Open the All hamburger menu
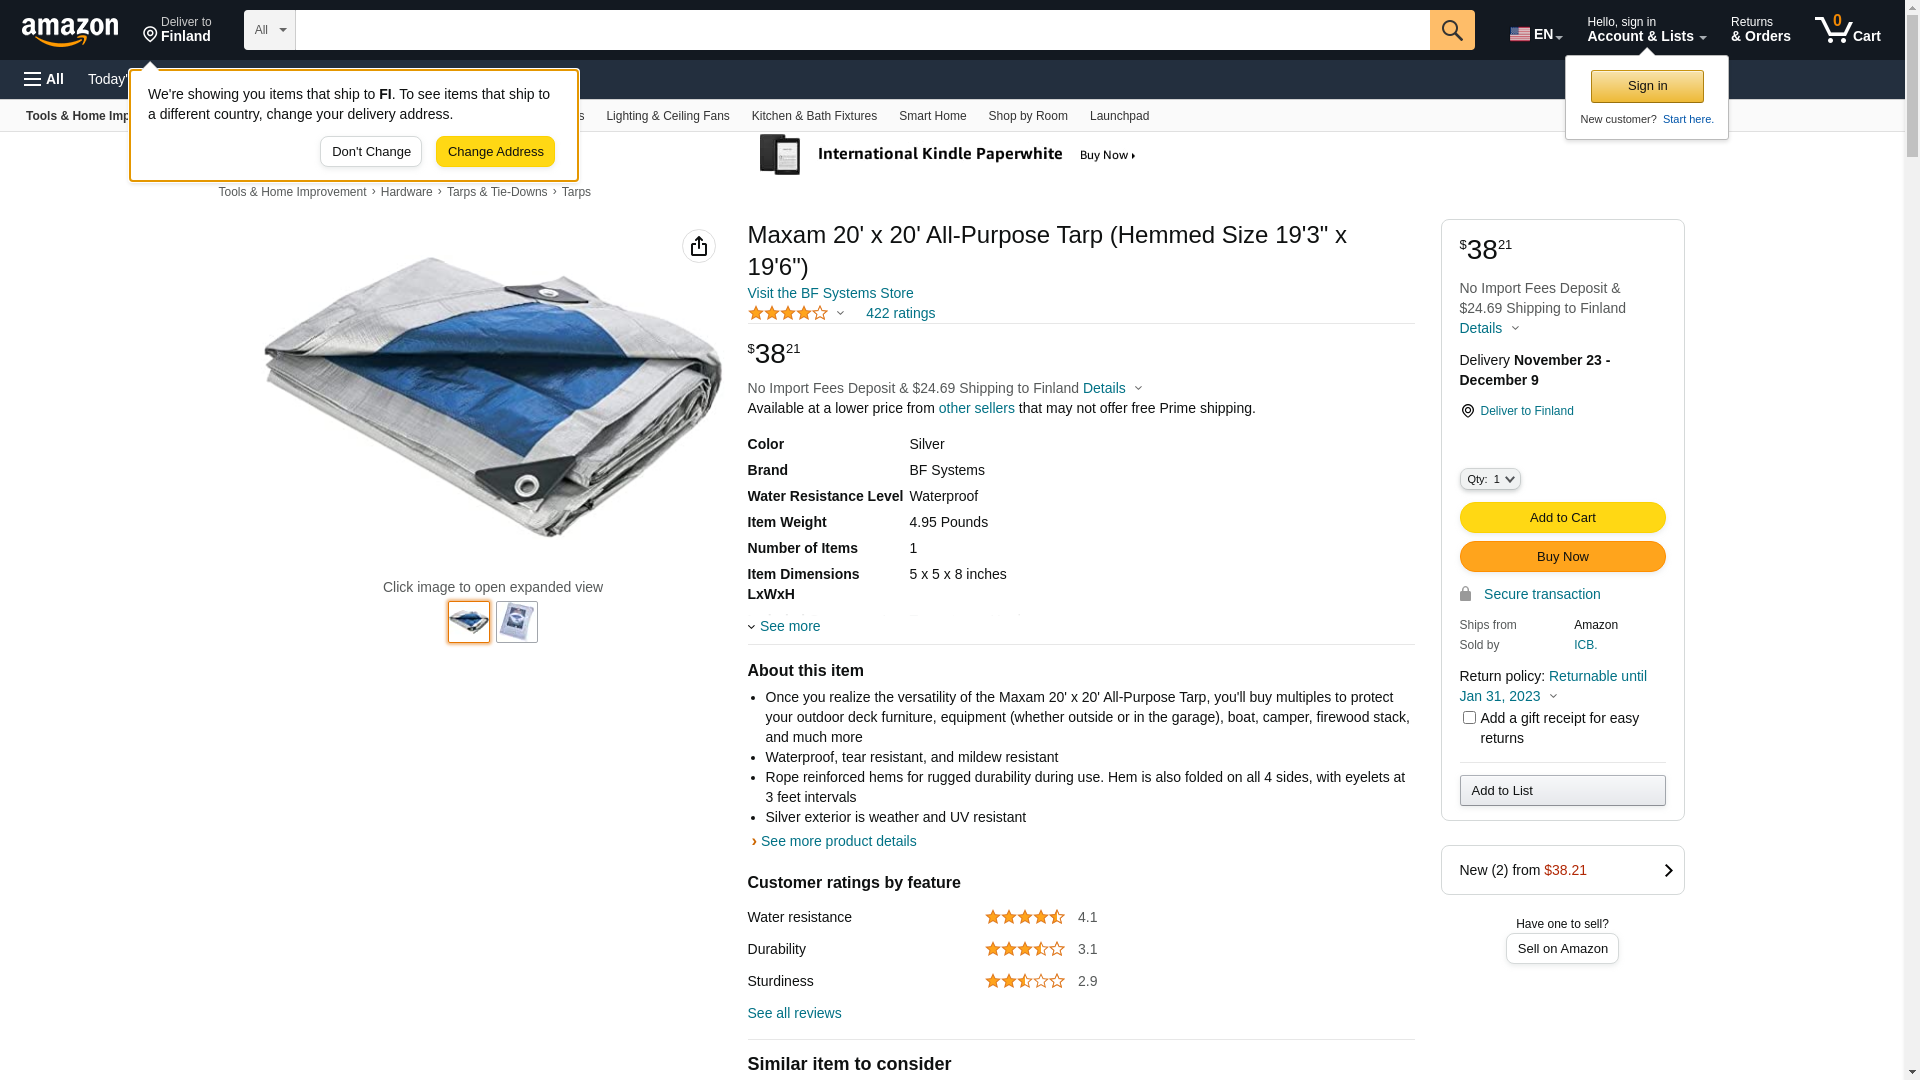1920x1080 pixels. point(44,79)
